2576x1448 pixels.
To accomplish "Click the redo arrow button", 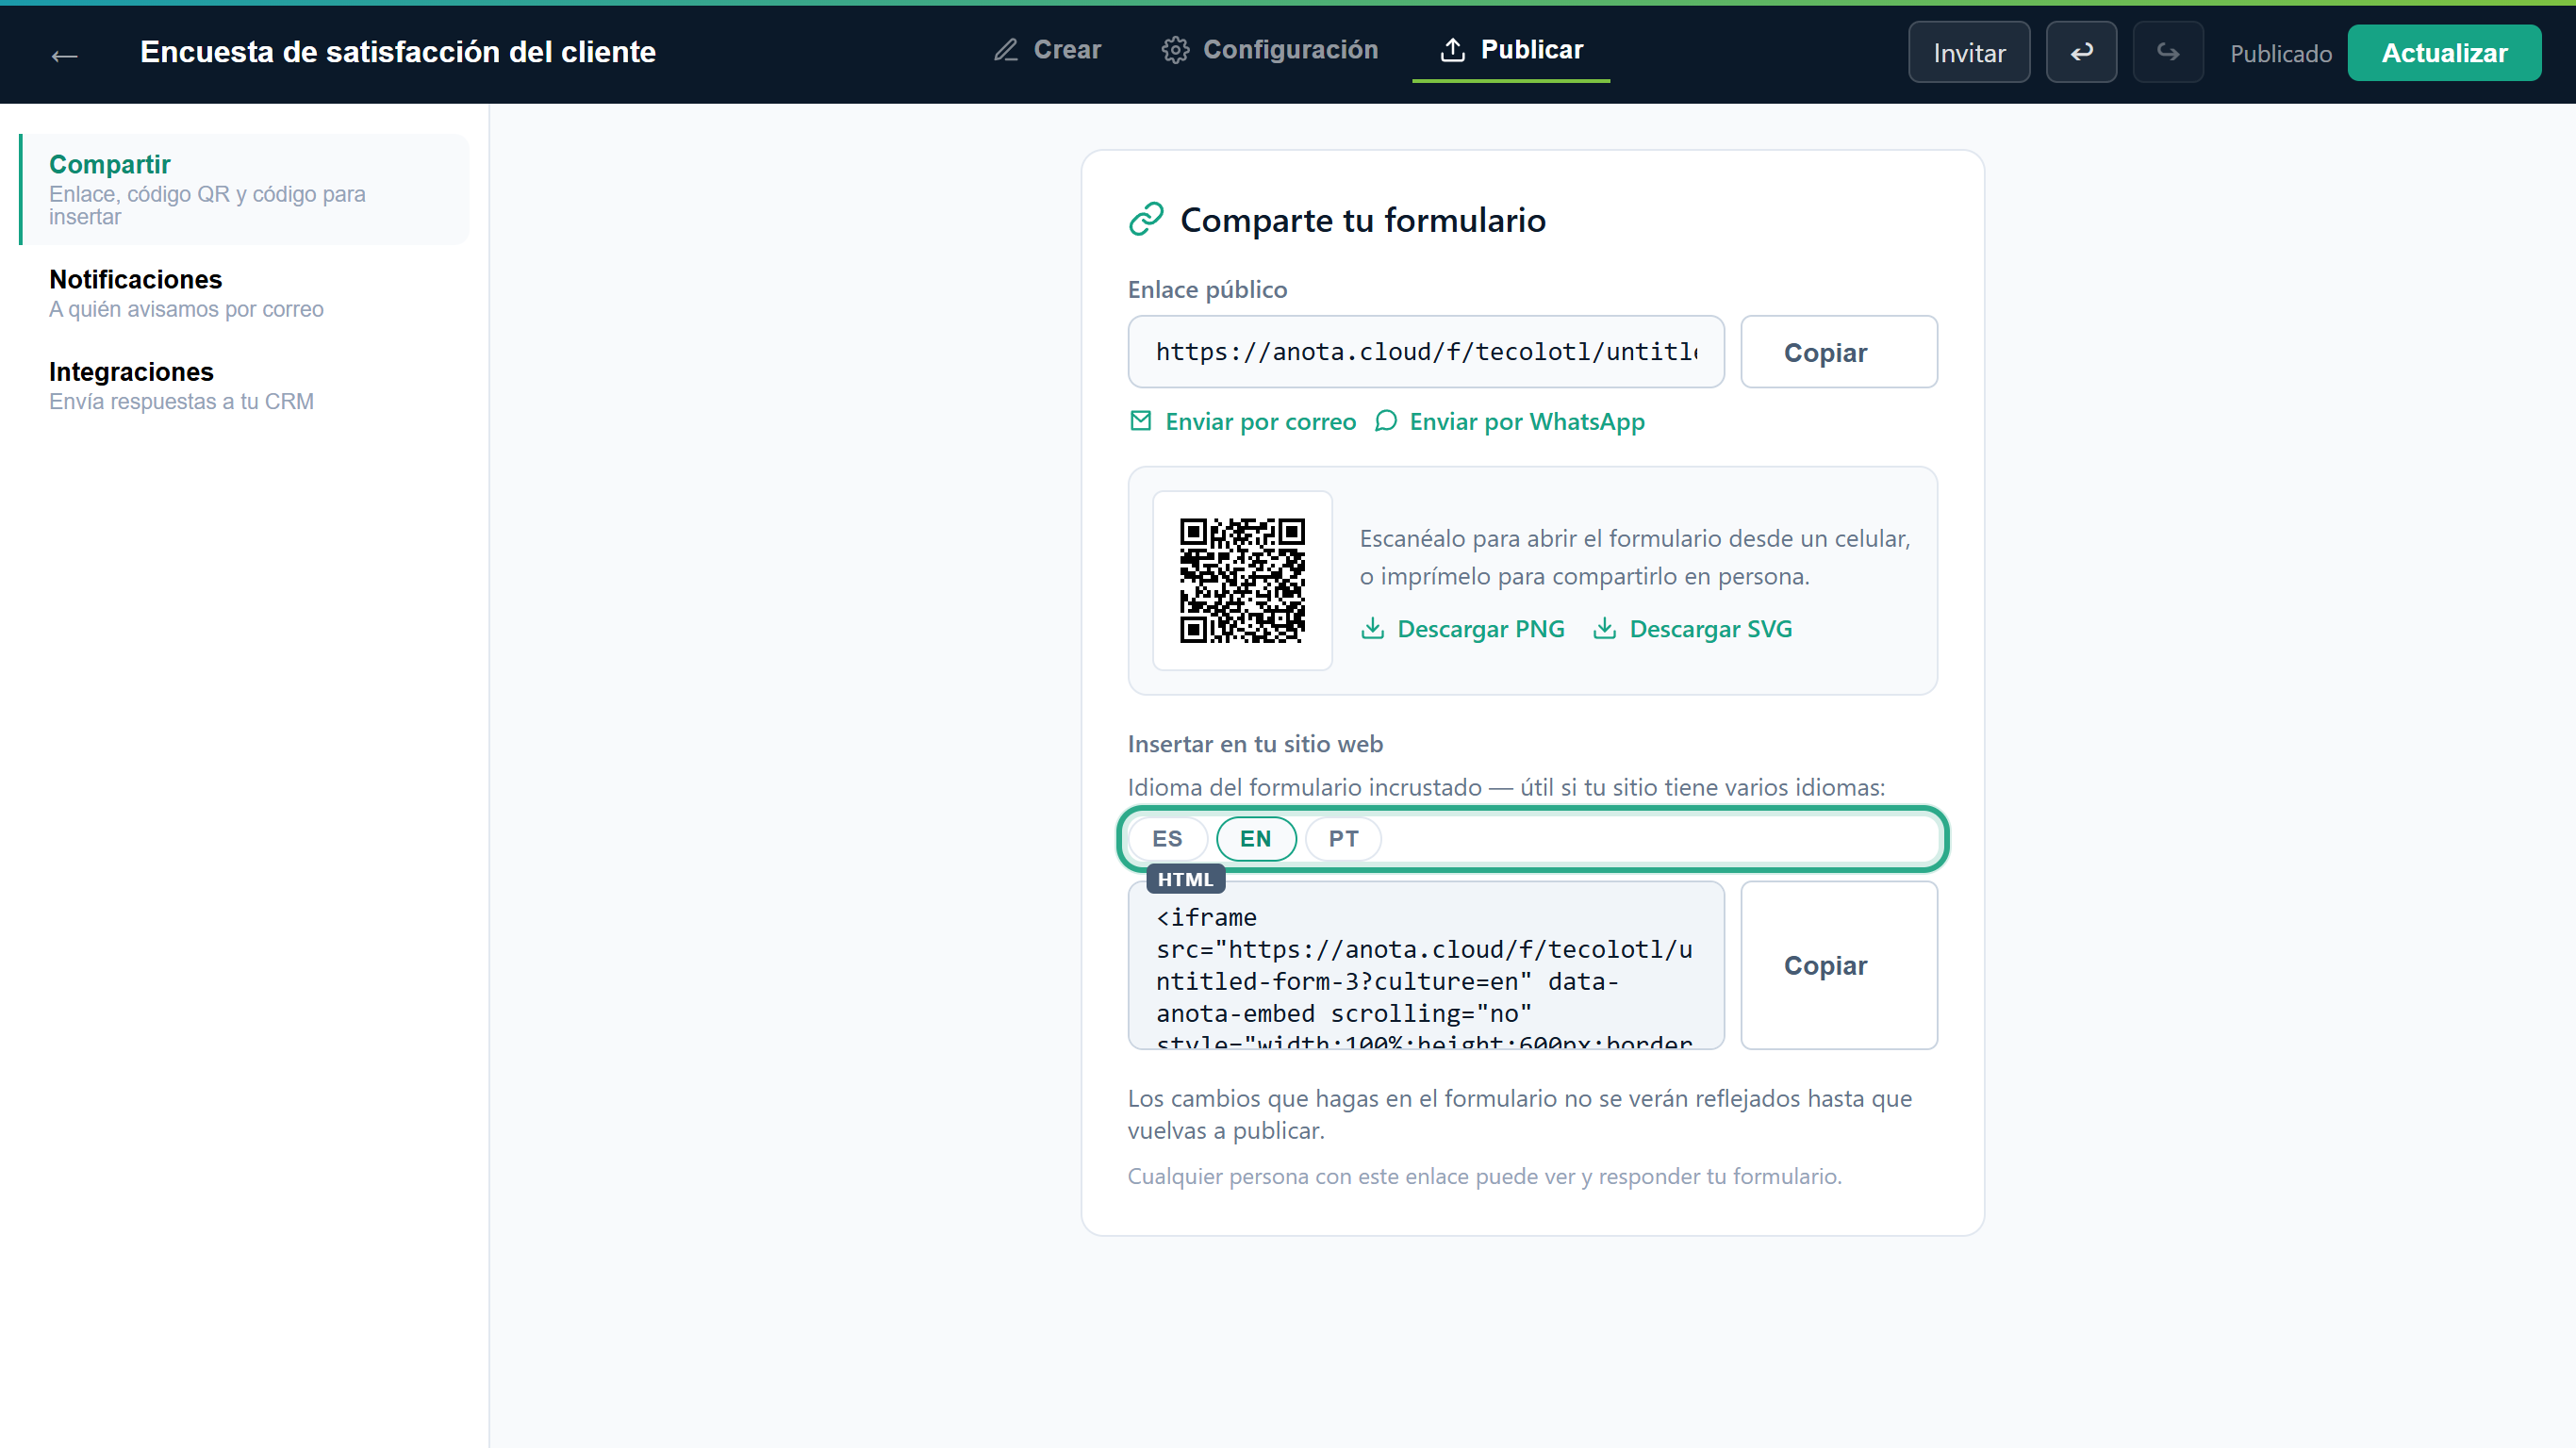I will click(x=2167, y=53).
